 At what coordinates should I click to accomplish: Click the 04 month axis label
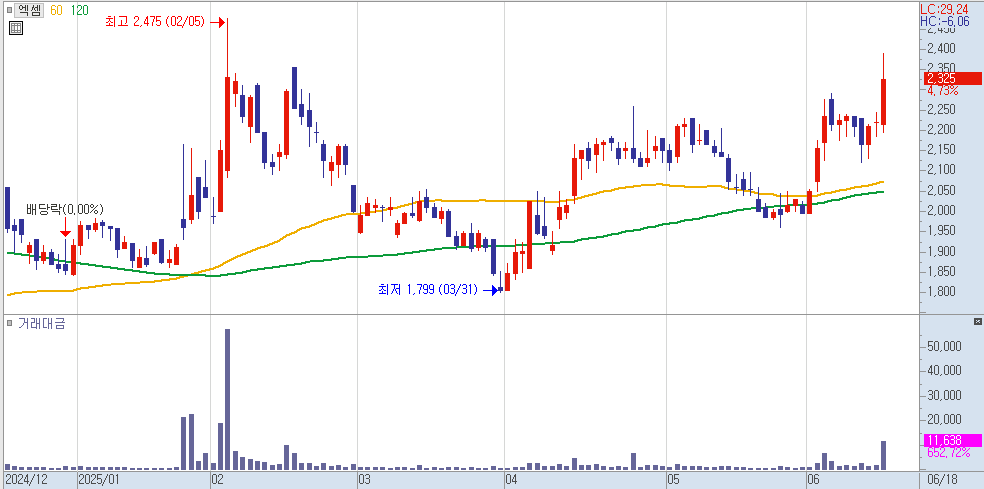tap(511, 480)
